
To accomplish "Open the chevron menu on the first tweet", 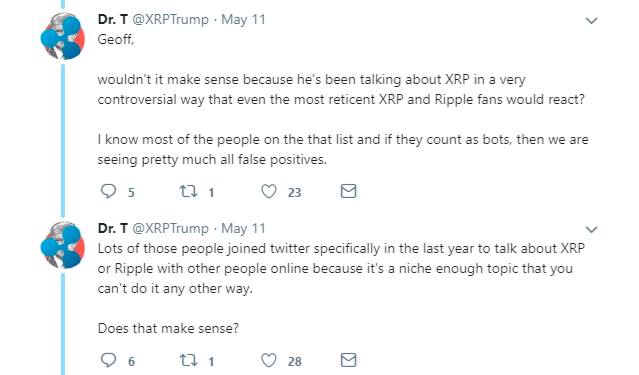I will tap(591, 20).
